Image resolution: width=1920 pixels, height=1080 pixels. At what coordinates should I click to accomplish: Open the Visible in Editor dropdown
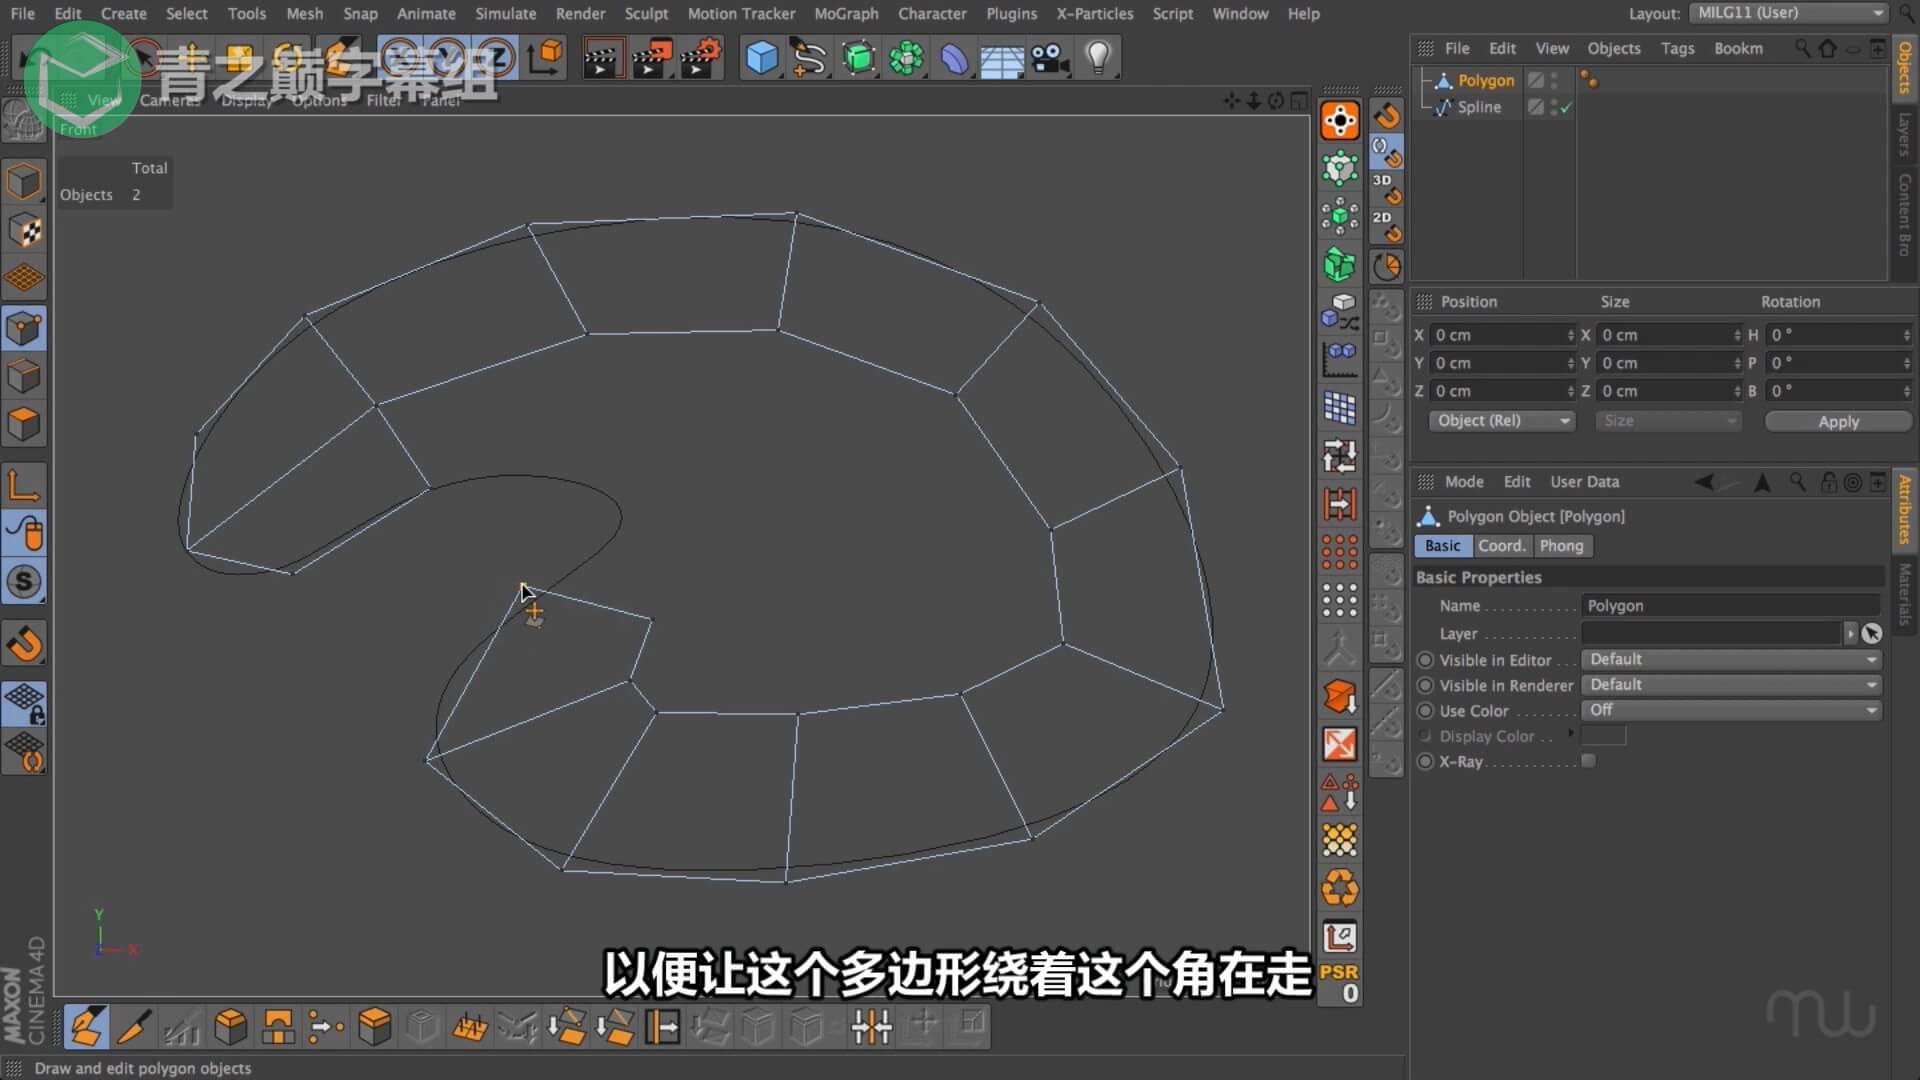click(x=1730, y=660)
